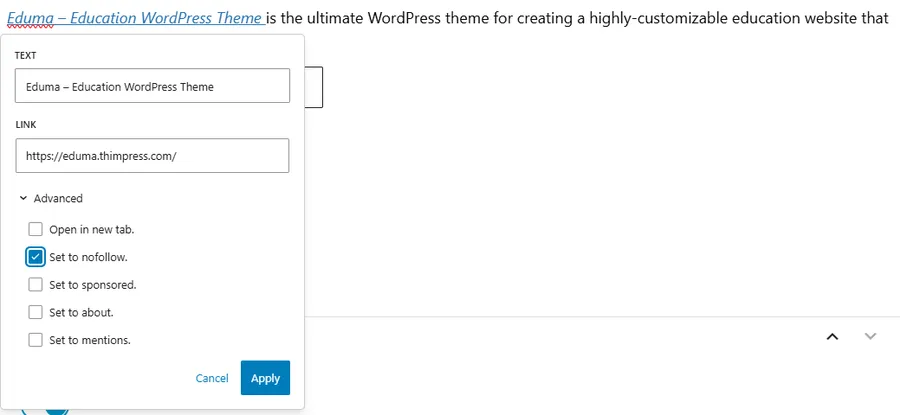900x415 pixels.
Task: Click the blue circular icon at bottom edge
Action: (x=45, y=410)
